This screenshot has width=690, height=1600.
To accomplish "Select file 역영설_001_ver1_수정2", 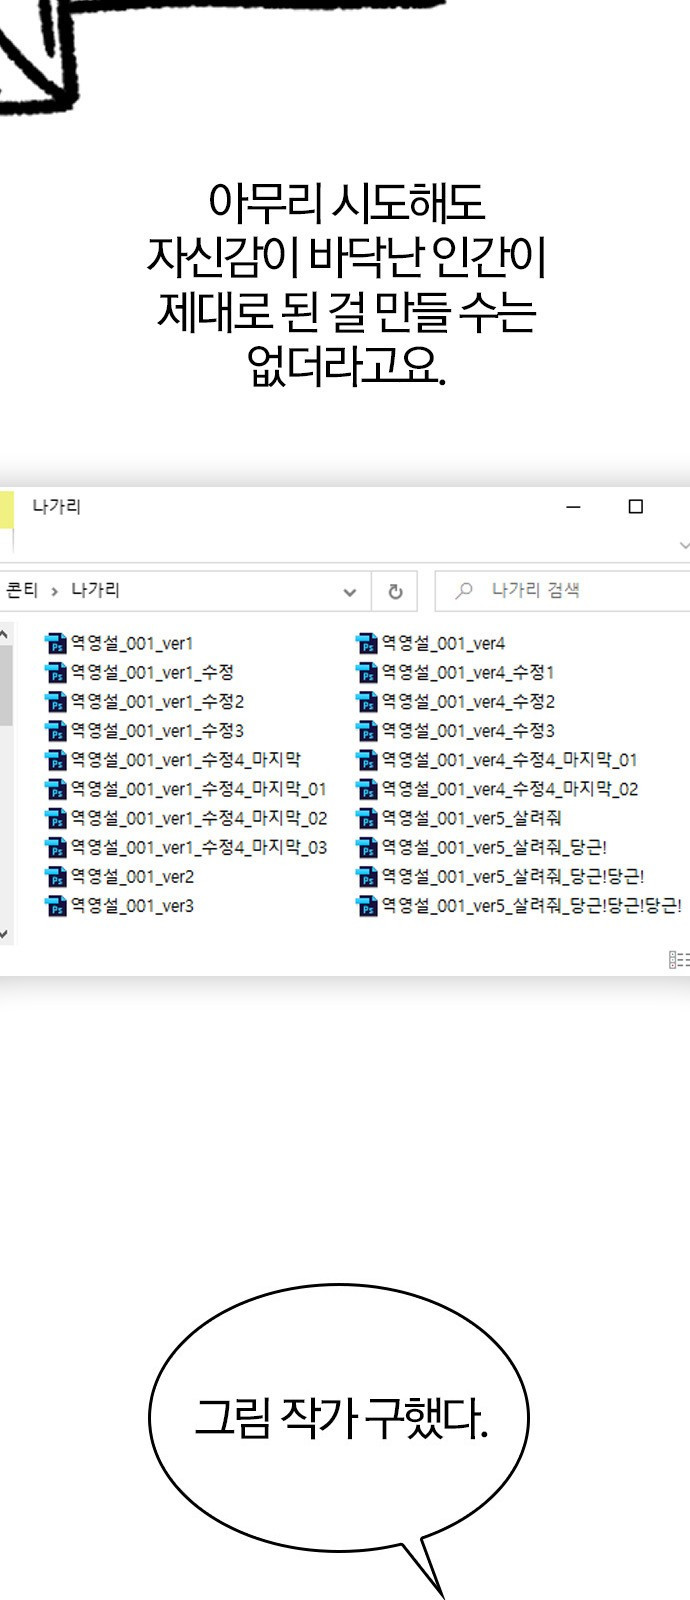I will 157,702.
